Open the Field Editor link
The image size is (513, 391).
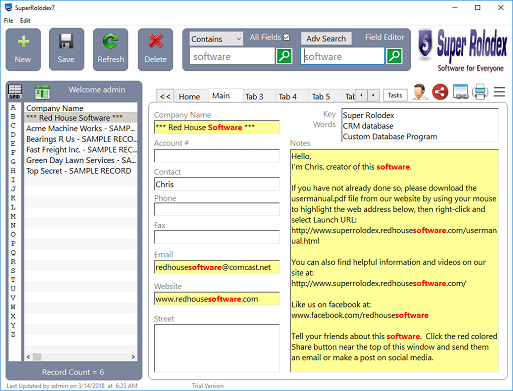tap(384, 37)
